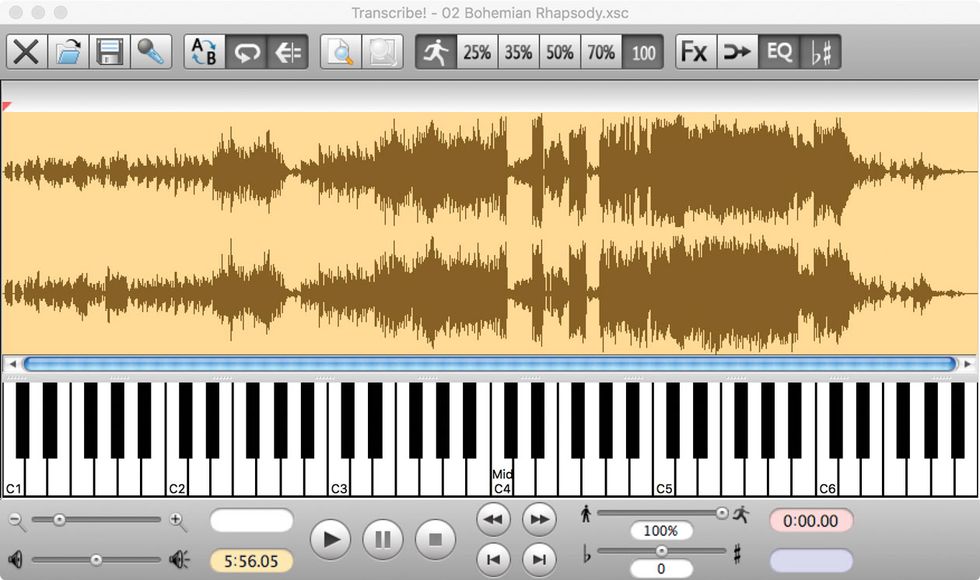The image size is (980, 580).
Task: Click the A/B text blocks icon
Action: 205,52
